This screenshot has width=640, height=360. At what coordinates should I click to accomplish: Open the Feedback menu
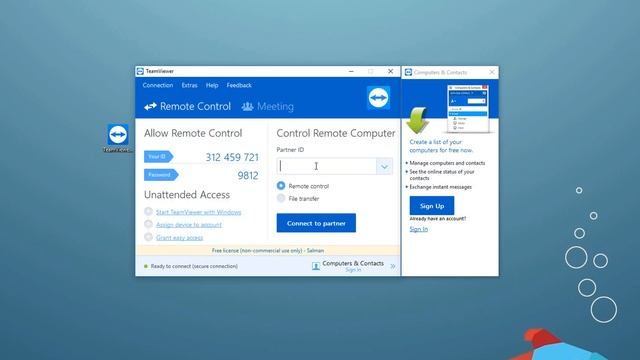[x=239, y=85]
